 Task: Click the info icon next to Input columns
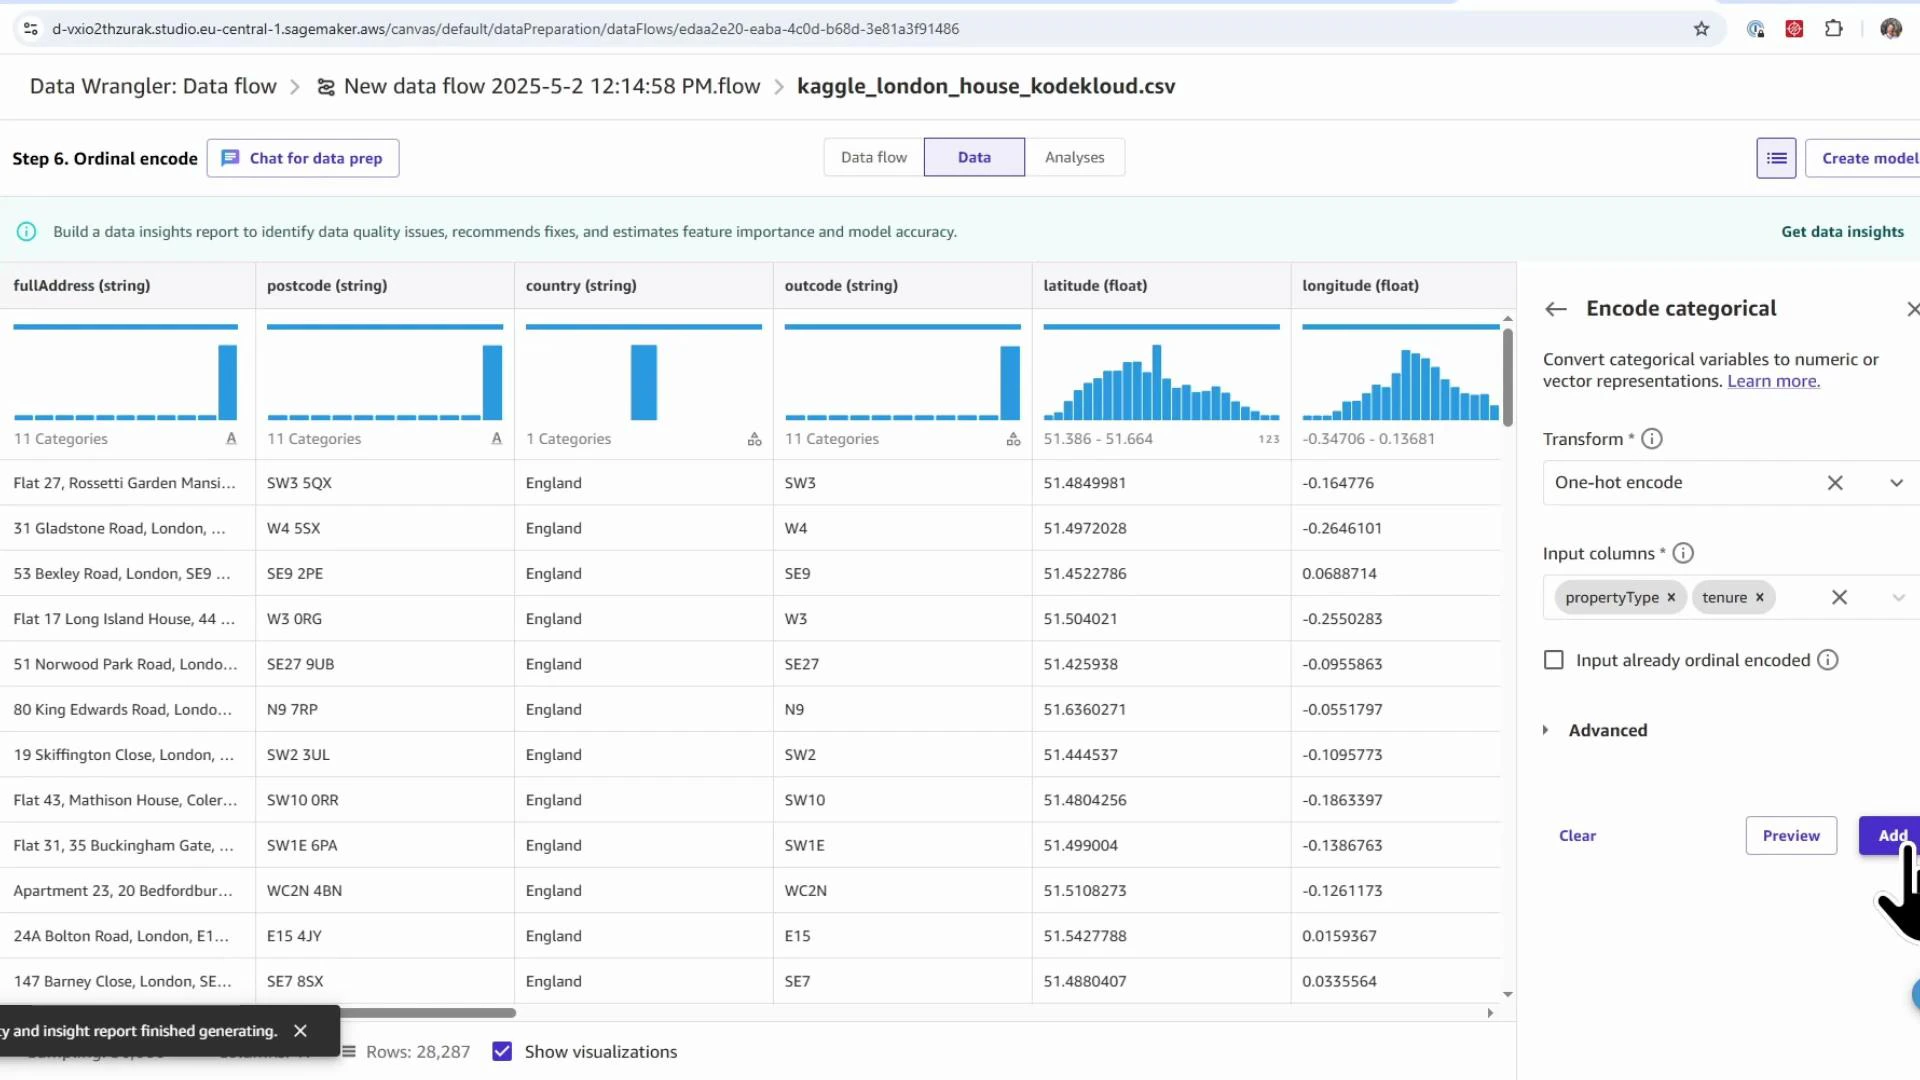point(1684,553)
